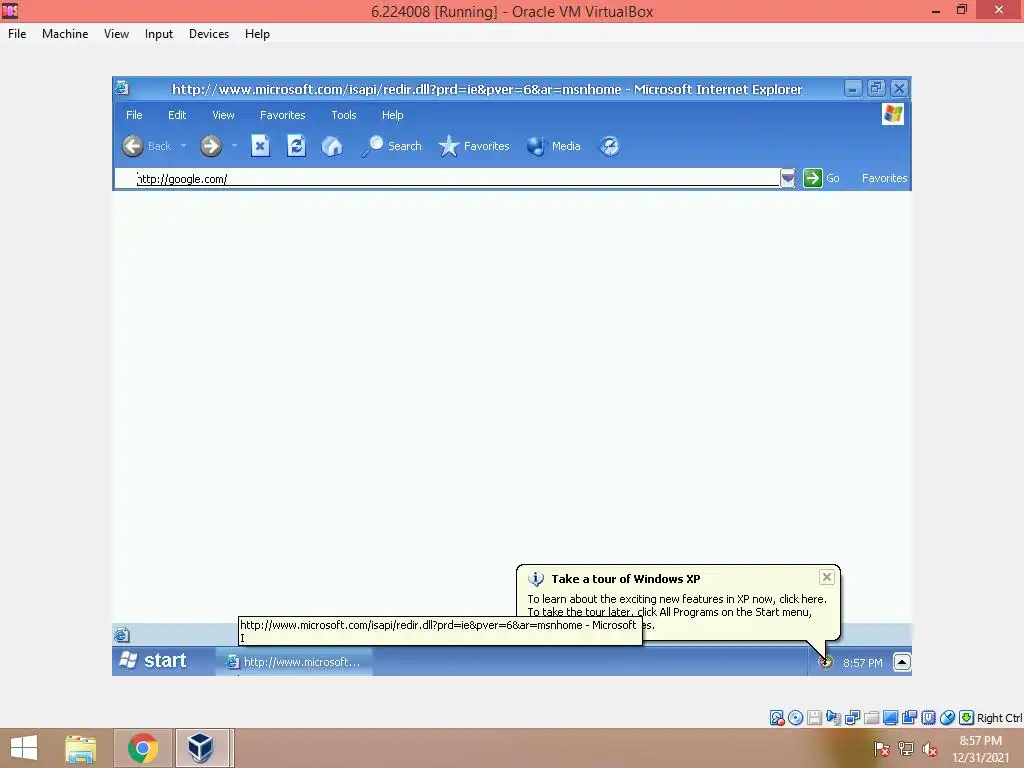
Task: Click the VirtualBox CPU chip status icon
Action: [x=928, y=718]
